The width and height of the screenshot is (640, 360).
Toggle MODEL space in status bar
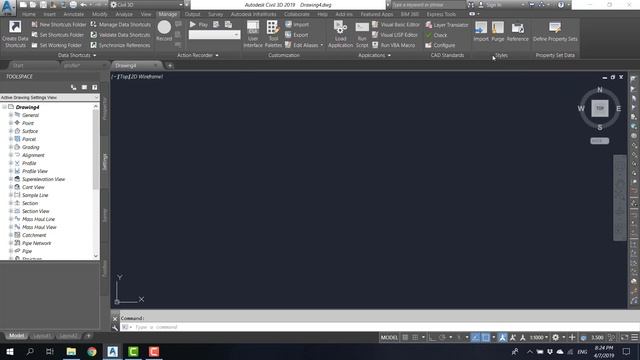pyautogui.click(x=389, y=338)
